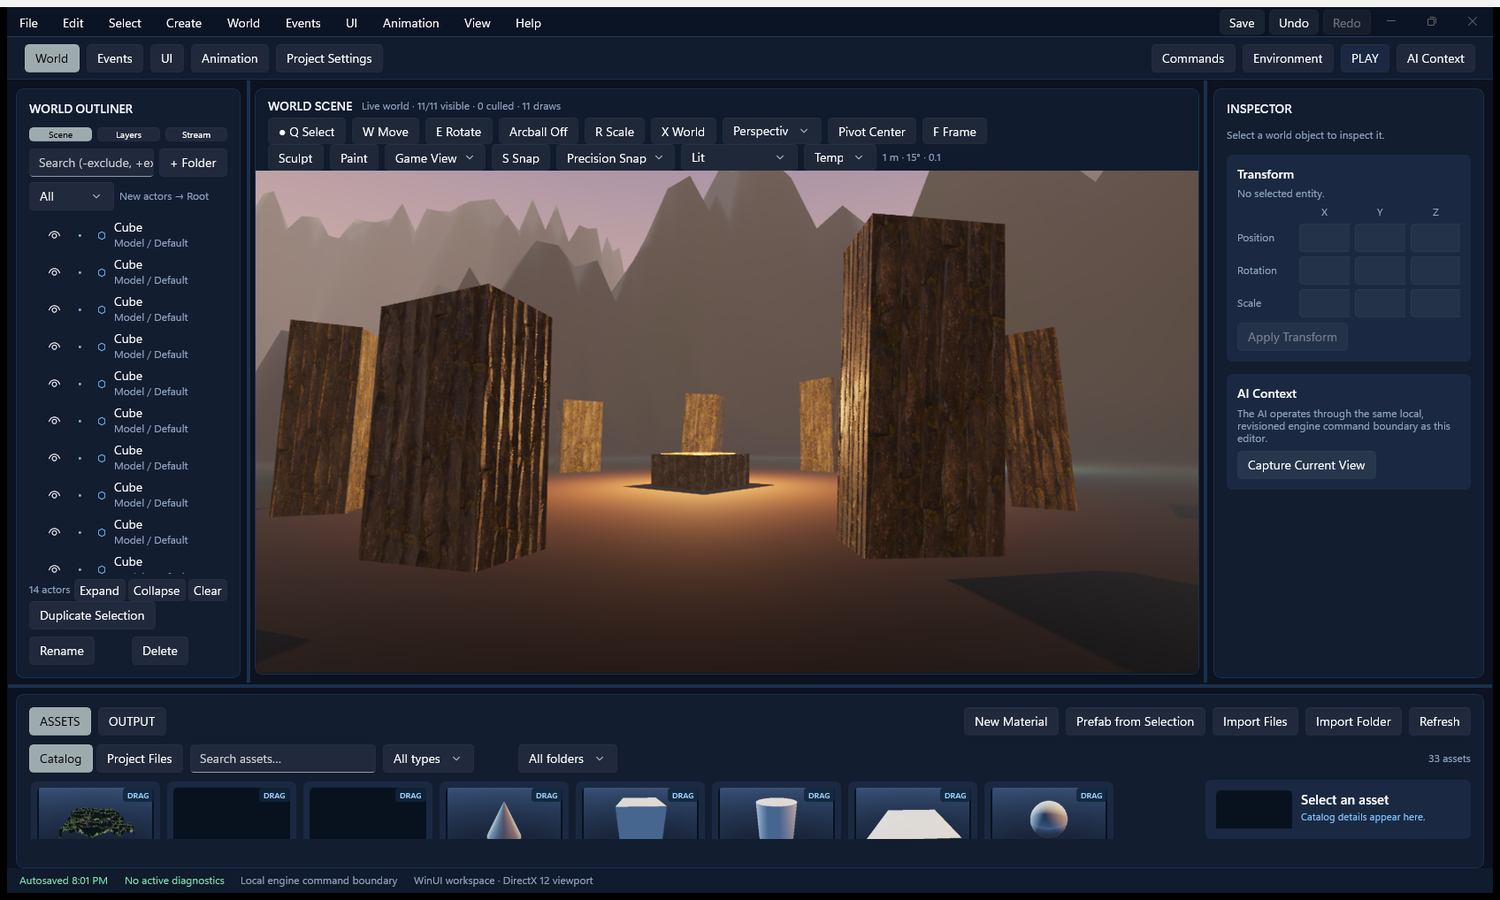
Task: Click Import Files
Action: 1255,722
